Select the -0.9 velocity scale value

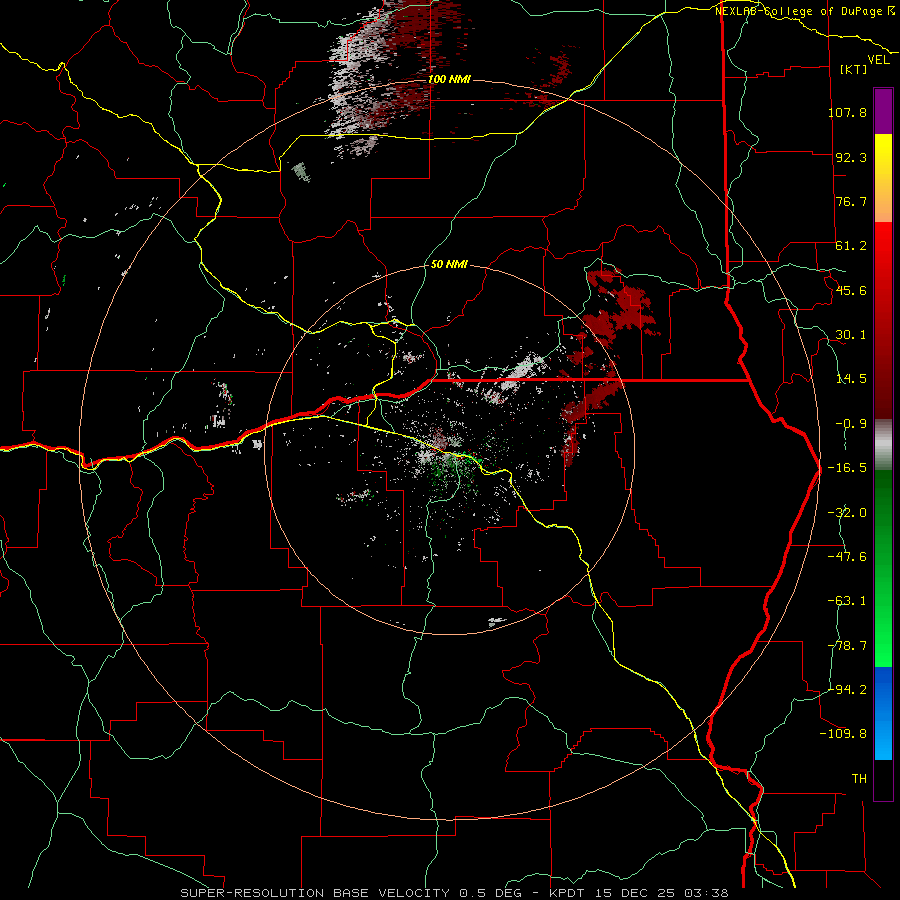pyautogui.click(x=851, y=424)
